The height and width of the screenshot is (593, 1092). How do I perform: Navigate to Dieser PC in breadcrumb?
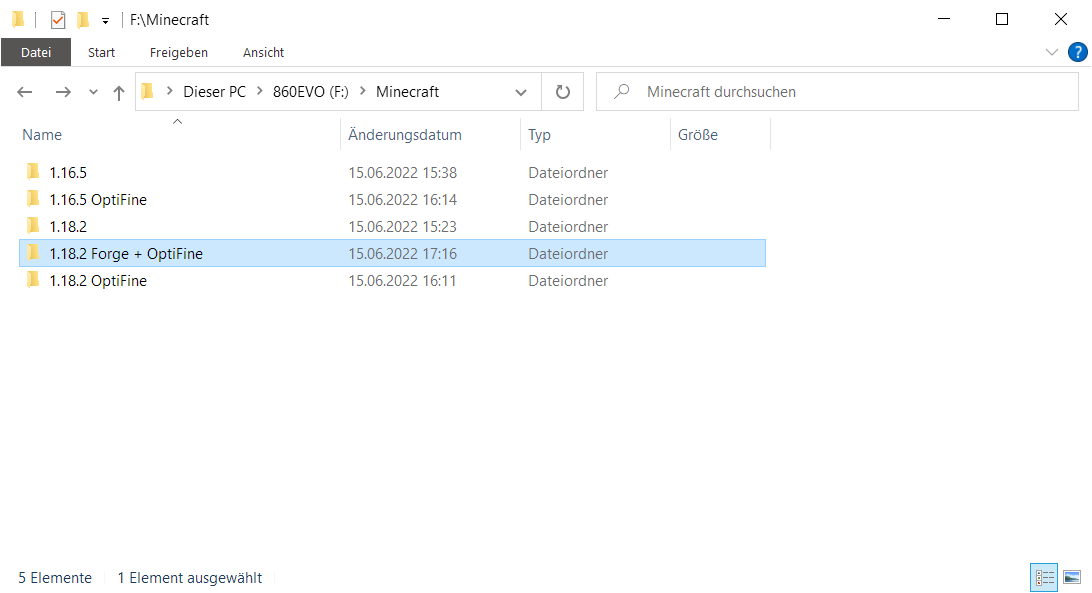point(214,92)
